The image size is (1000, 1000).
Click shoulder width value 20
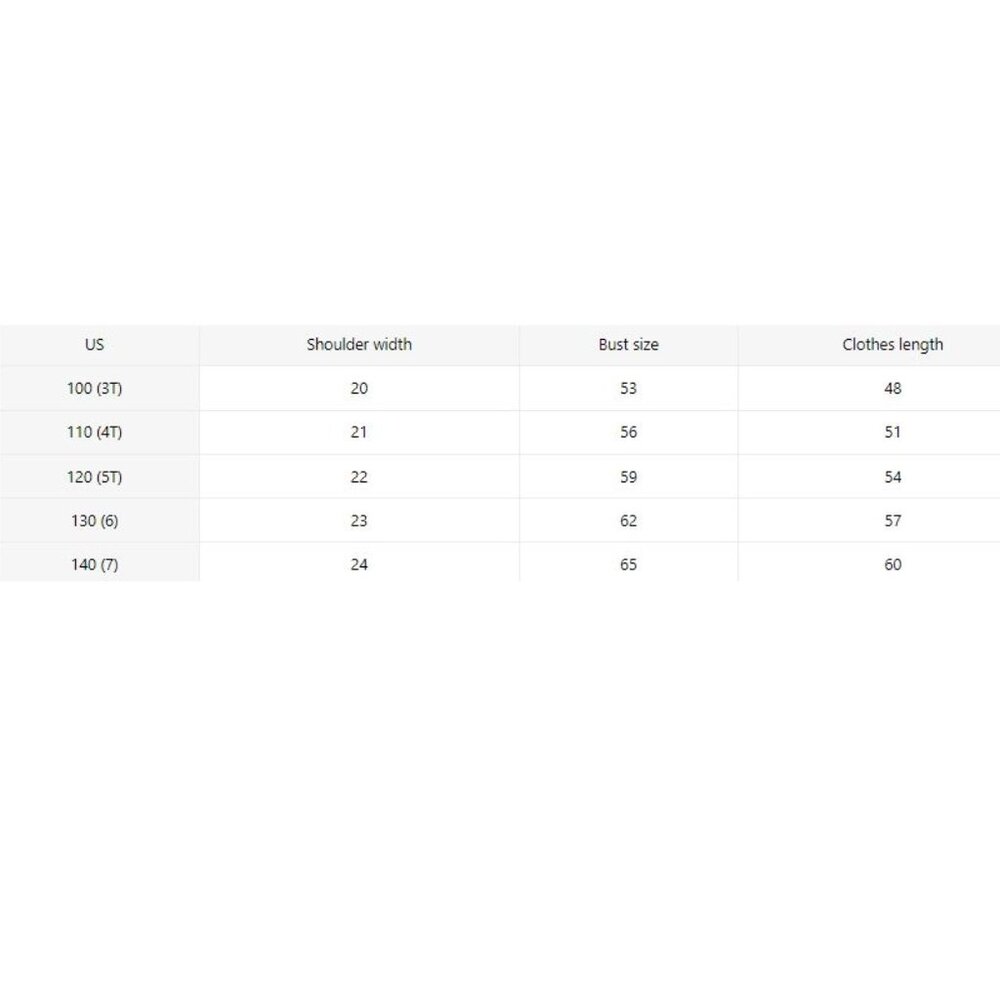point(359,388)
